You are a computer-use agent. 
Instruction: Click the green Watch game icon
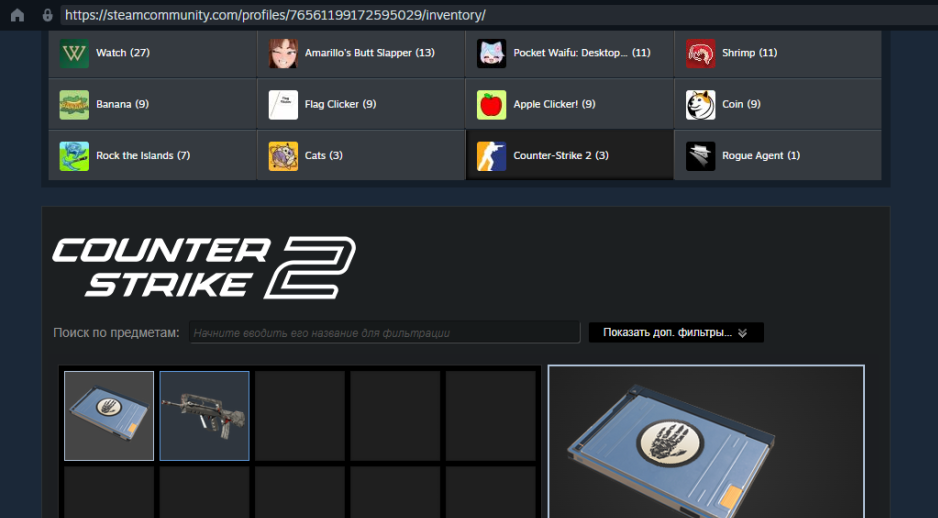click(x=74, y=53)
